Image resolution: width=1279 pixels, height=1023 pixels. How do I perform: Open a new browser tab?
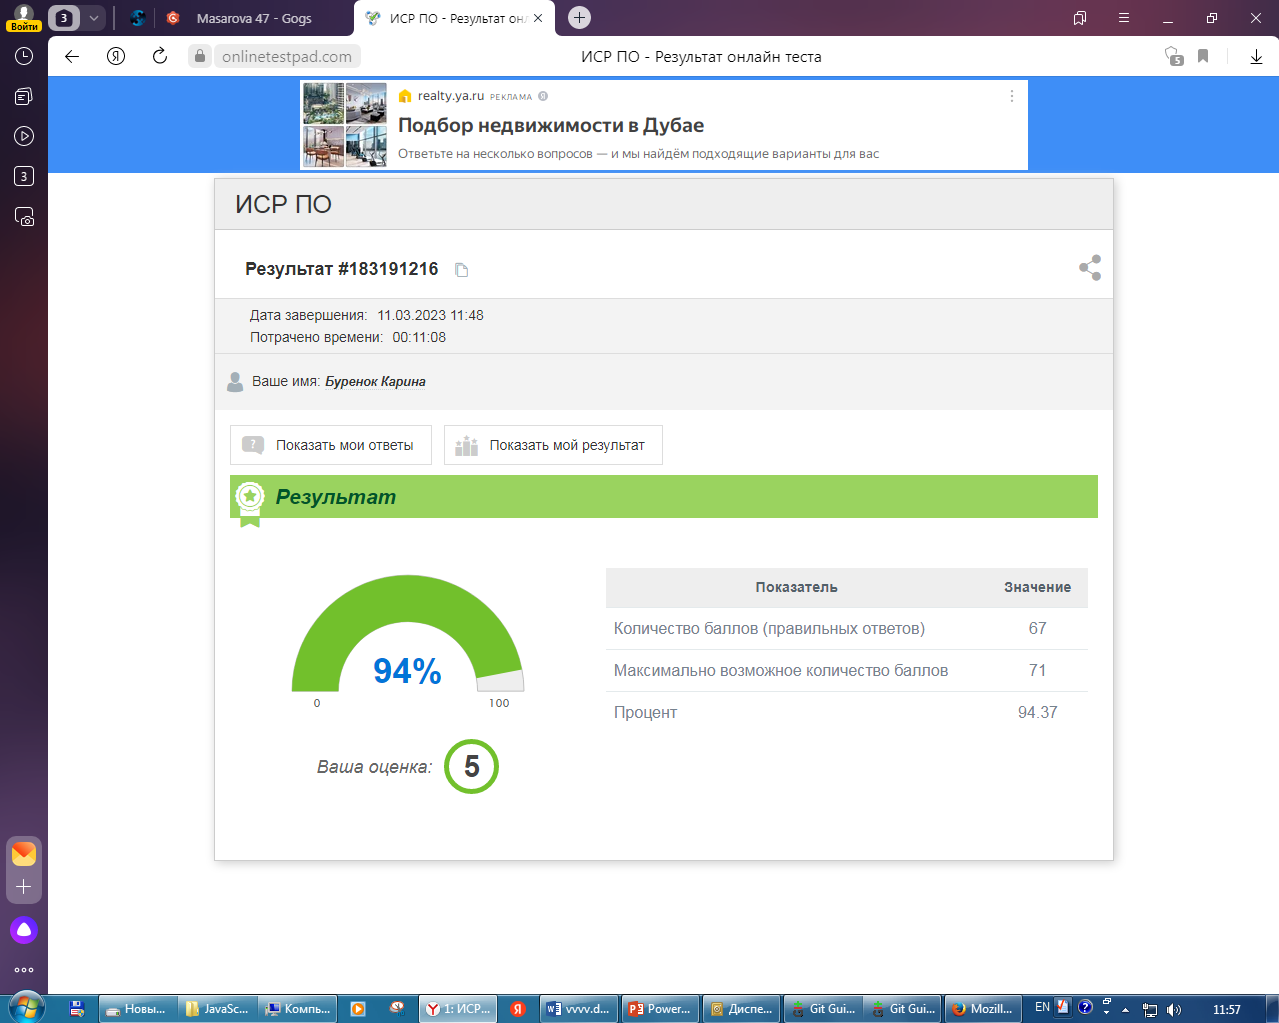pos(579,18)
